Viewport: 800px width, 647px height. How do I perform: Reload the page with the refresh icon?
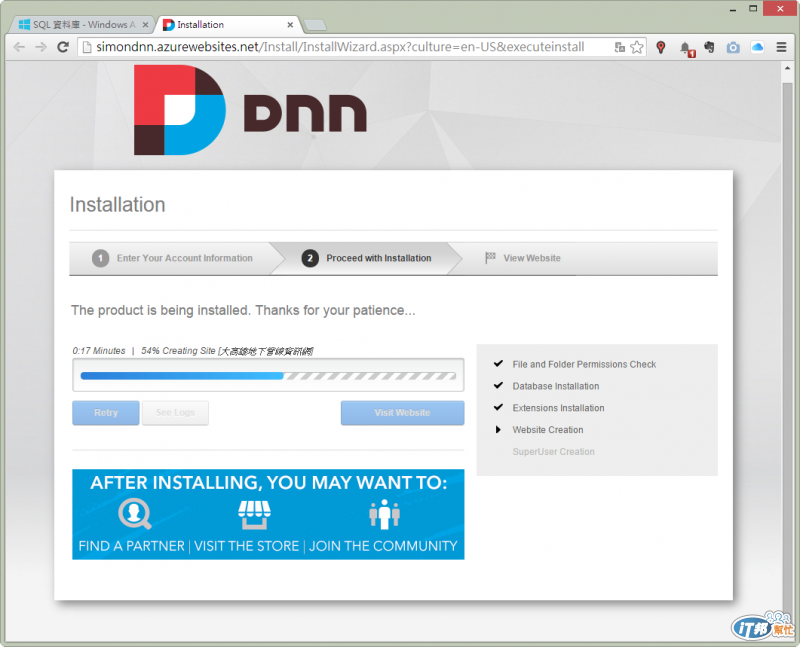[x=63, y=47]
